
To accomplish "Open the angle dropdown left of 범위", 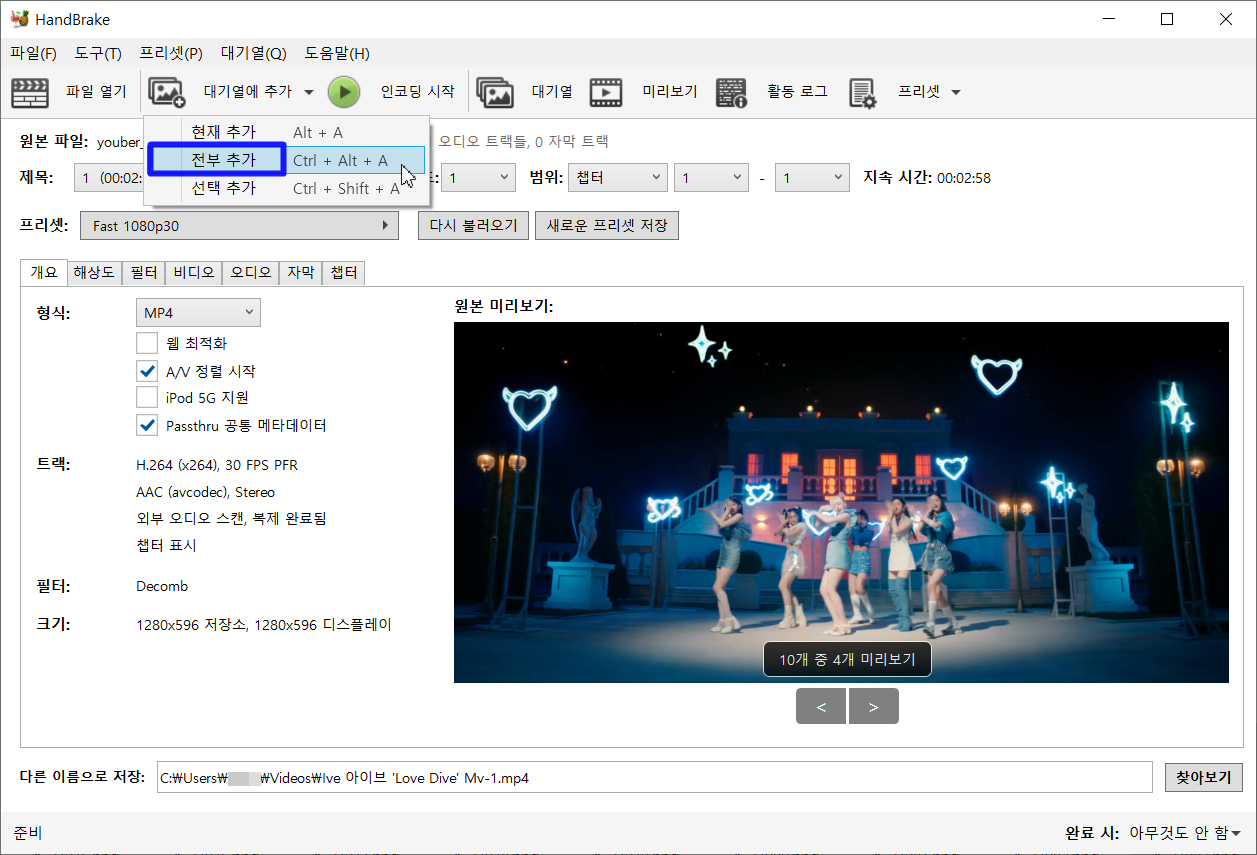I will coord(478,178).
